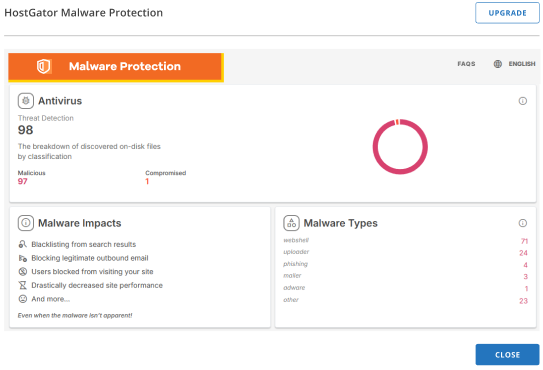Click Drastically decreased site performance text
The width and height of the screenshot is (543, 370).
pos(97,285)
